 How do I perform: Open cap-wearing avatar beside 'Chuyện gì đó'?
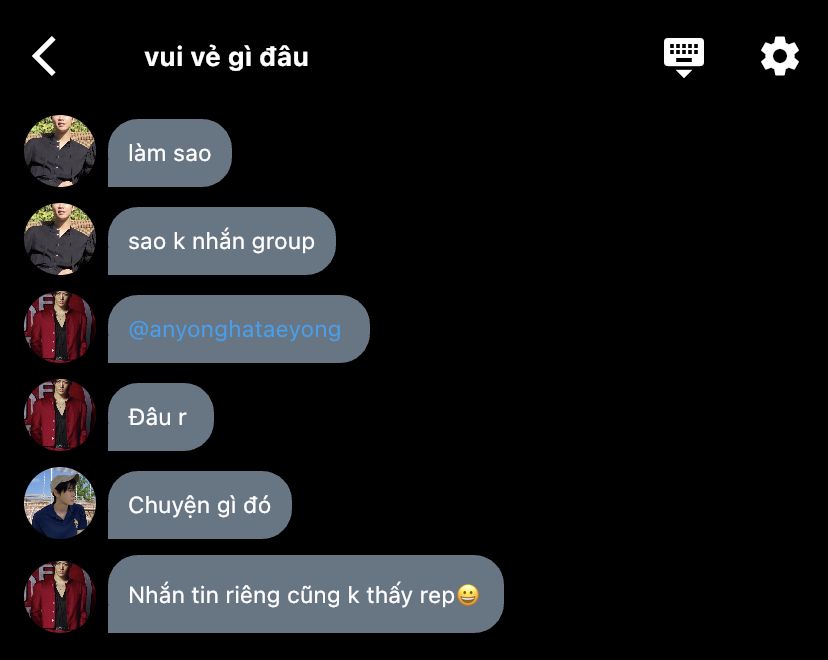(60, 503)
